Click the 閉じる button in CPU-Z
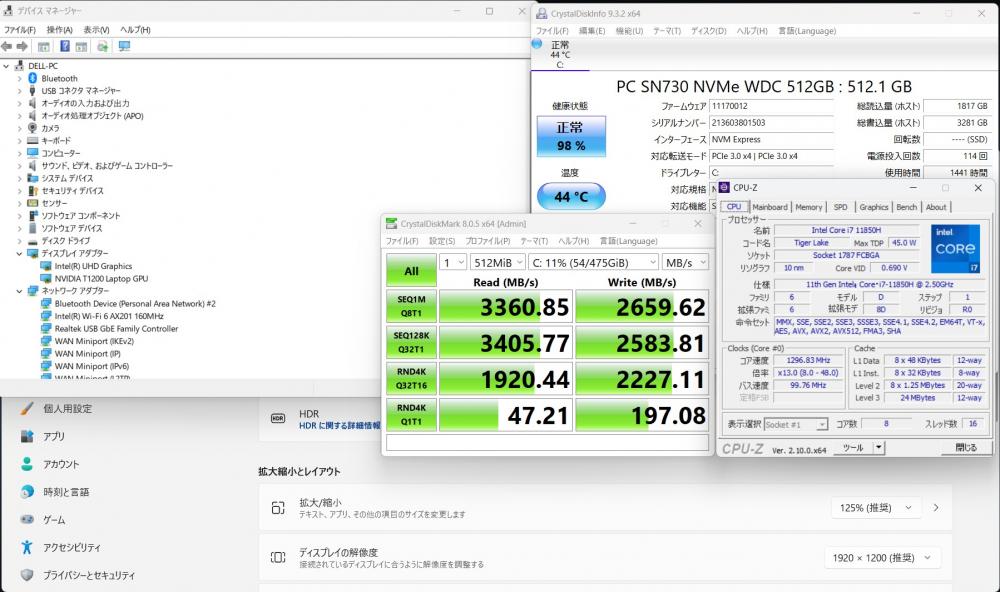 click(x=966, y=448)
